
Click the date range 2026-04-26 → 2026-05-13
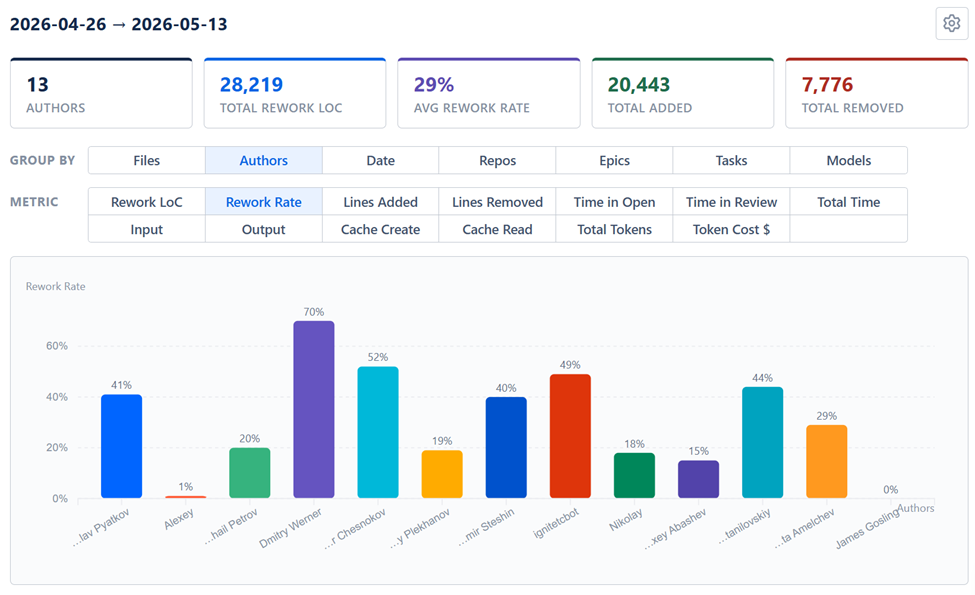[119, 24]
